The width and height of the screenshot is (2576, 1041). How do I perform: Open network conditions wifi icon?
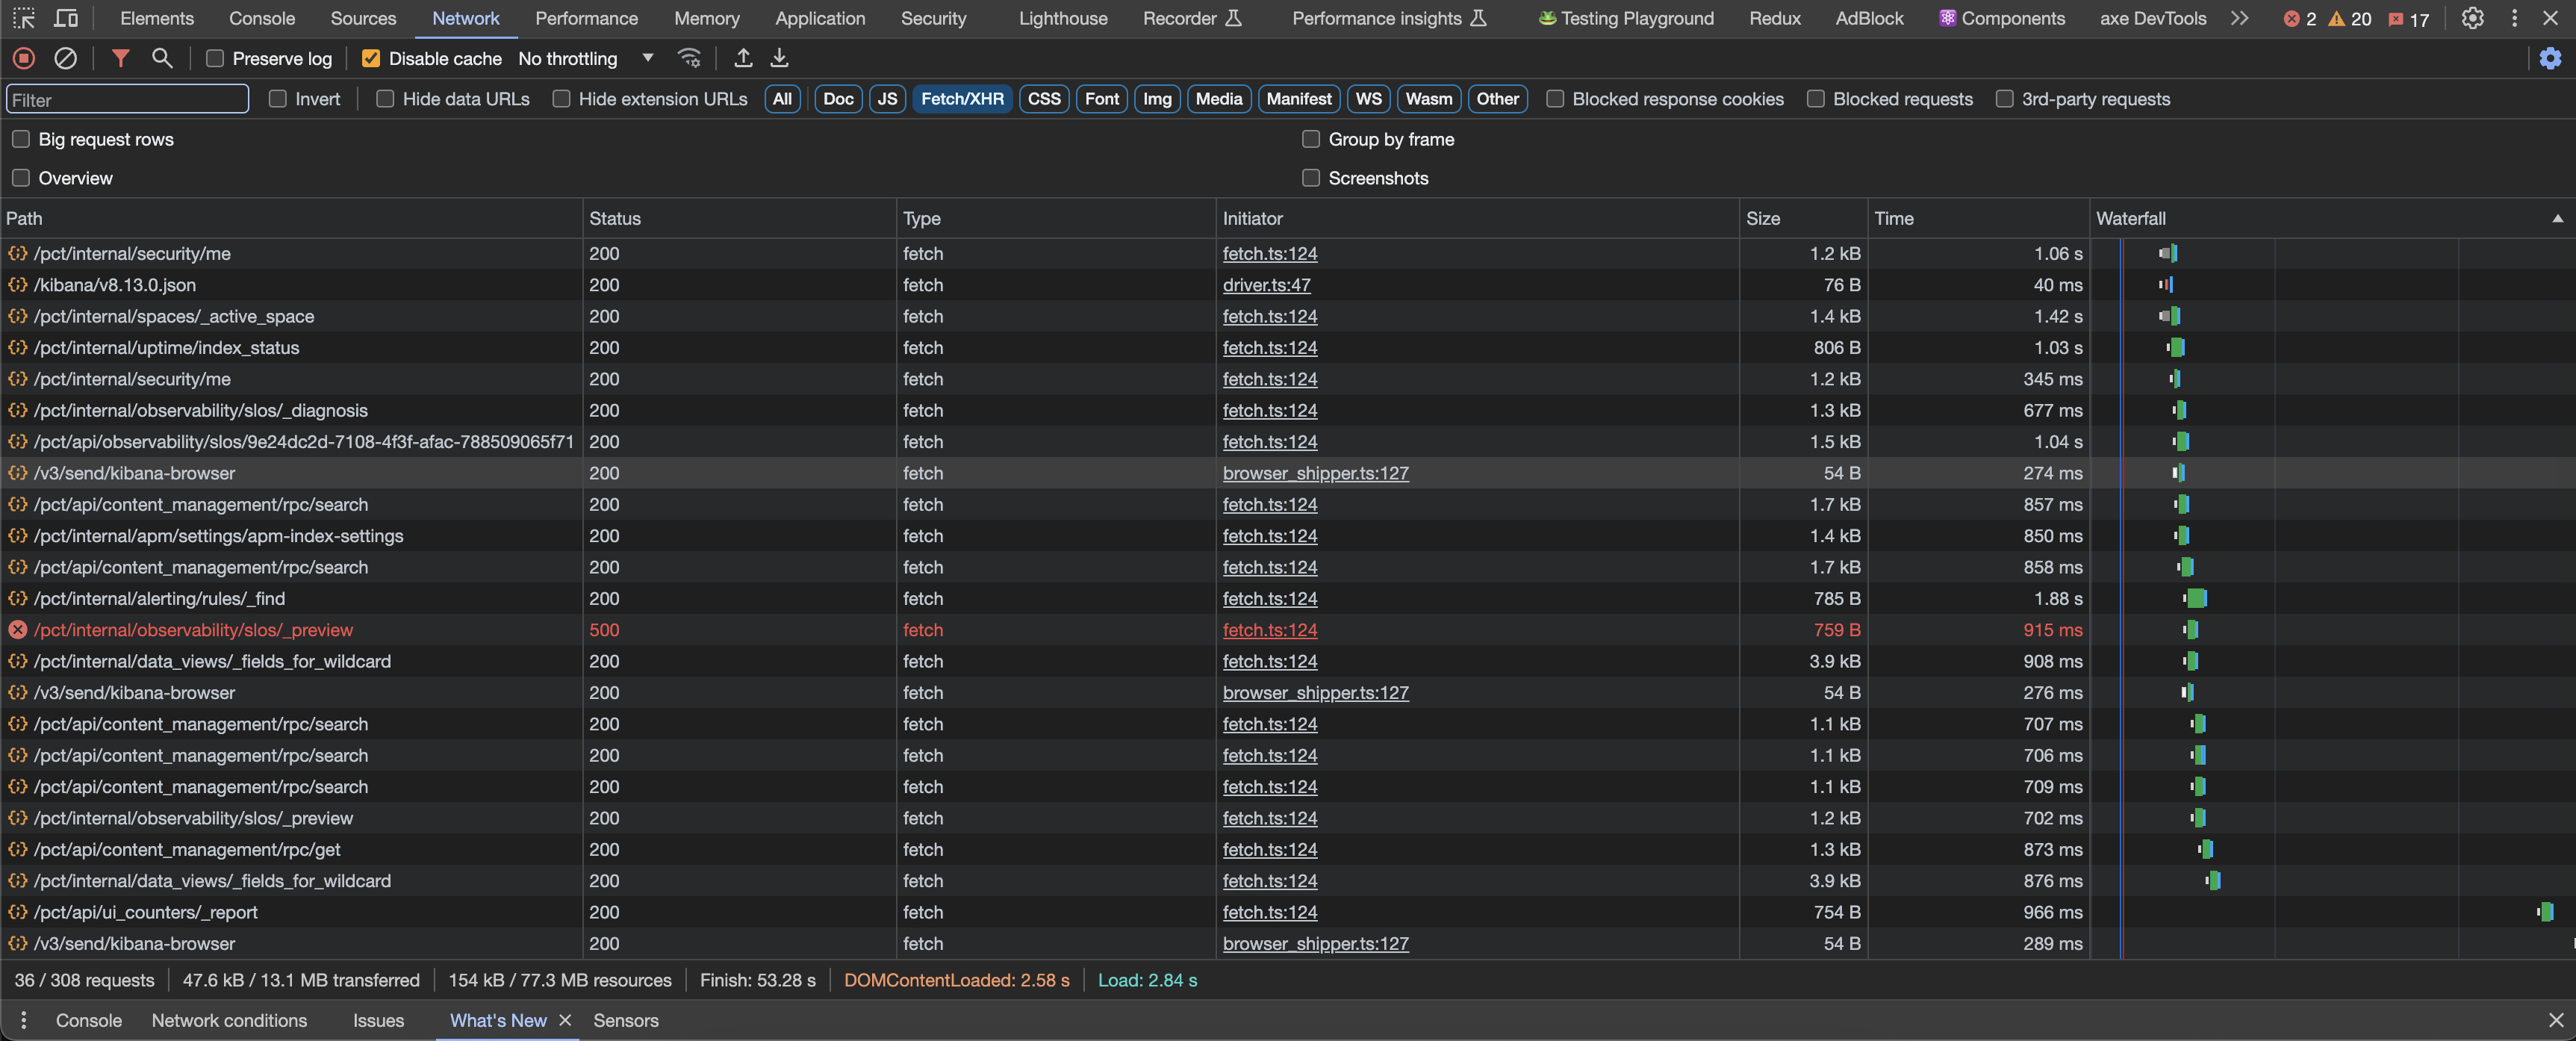(x=689, y=58)
